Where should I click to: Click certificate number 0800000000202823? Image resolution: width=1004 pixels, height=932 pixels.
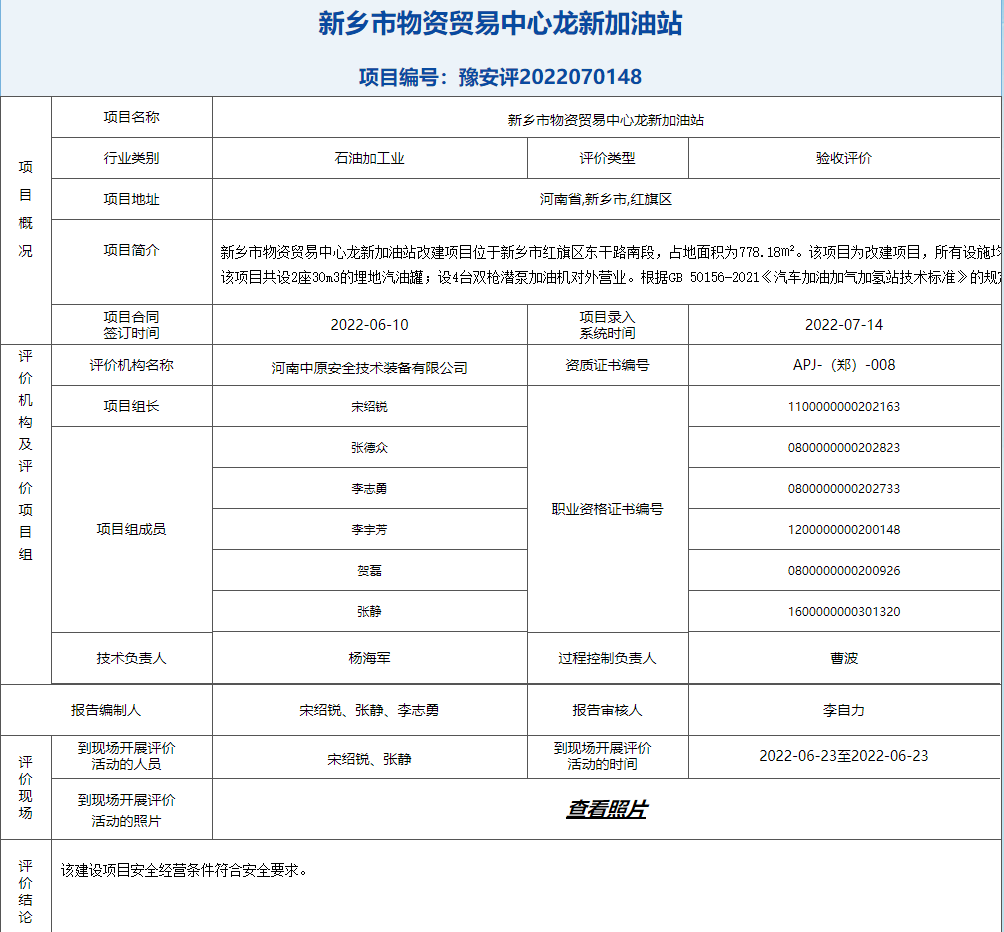coord(844,447)
